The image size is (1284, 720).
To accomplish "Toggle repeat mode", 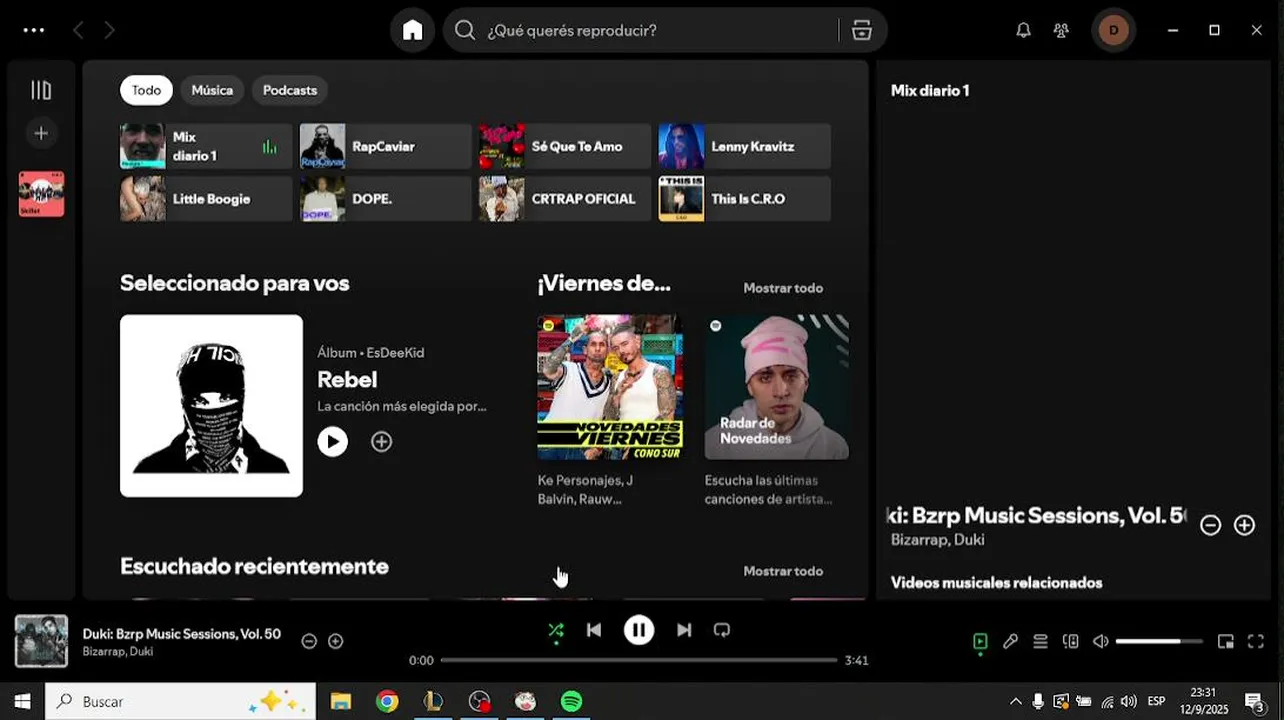I will 722,630.
